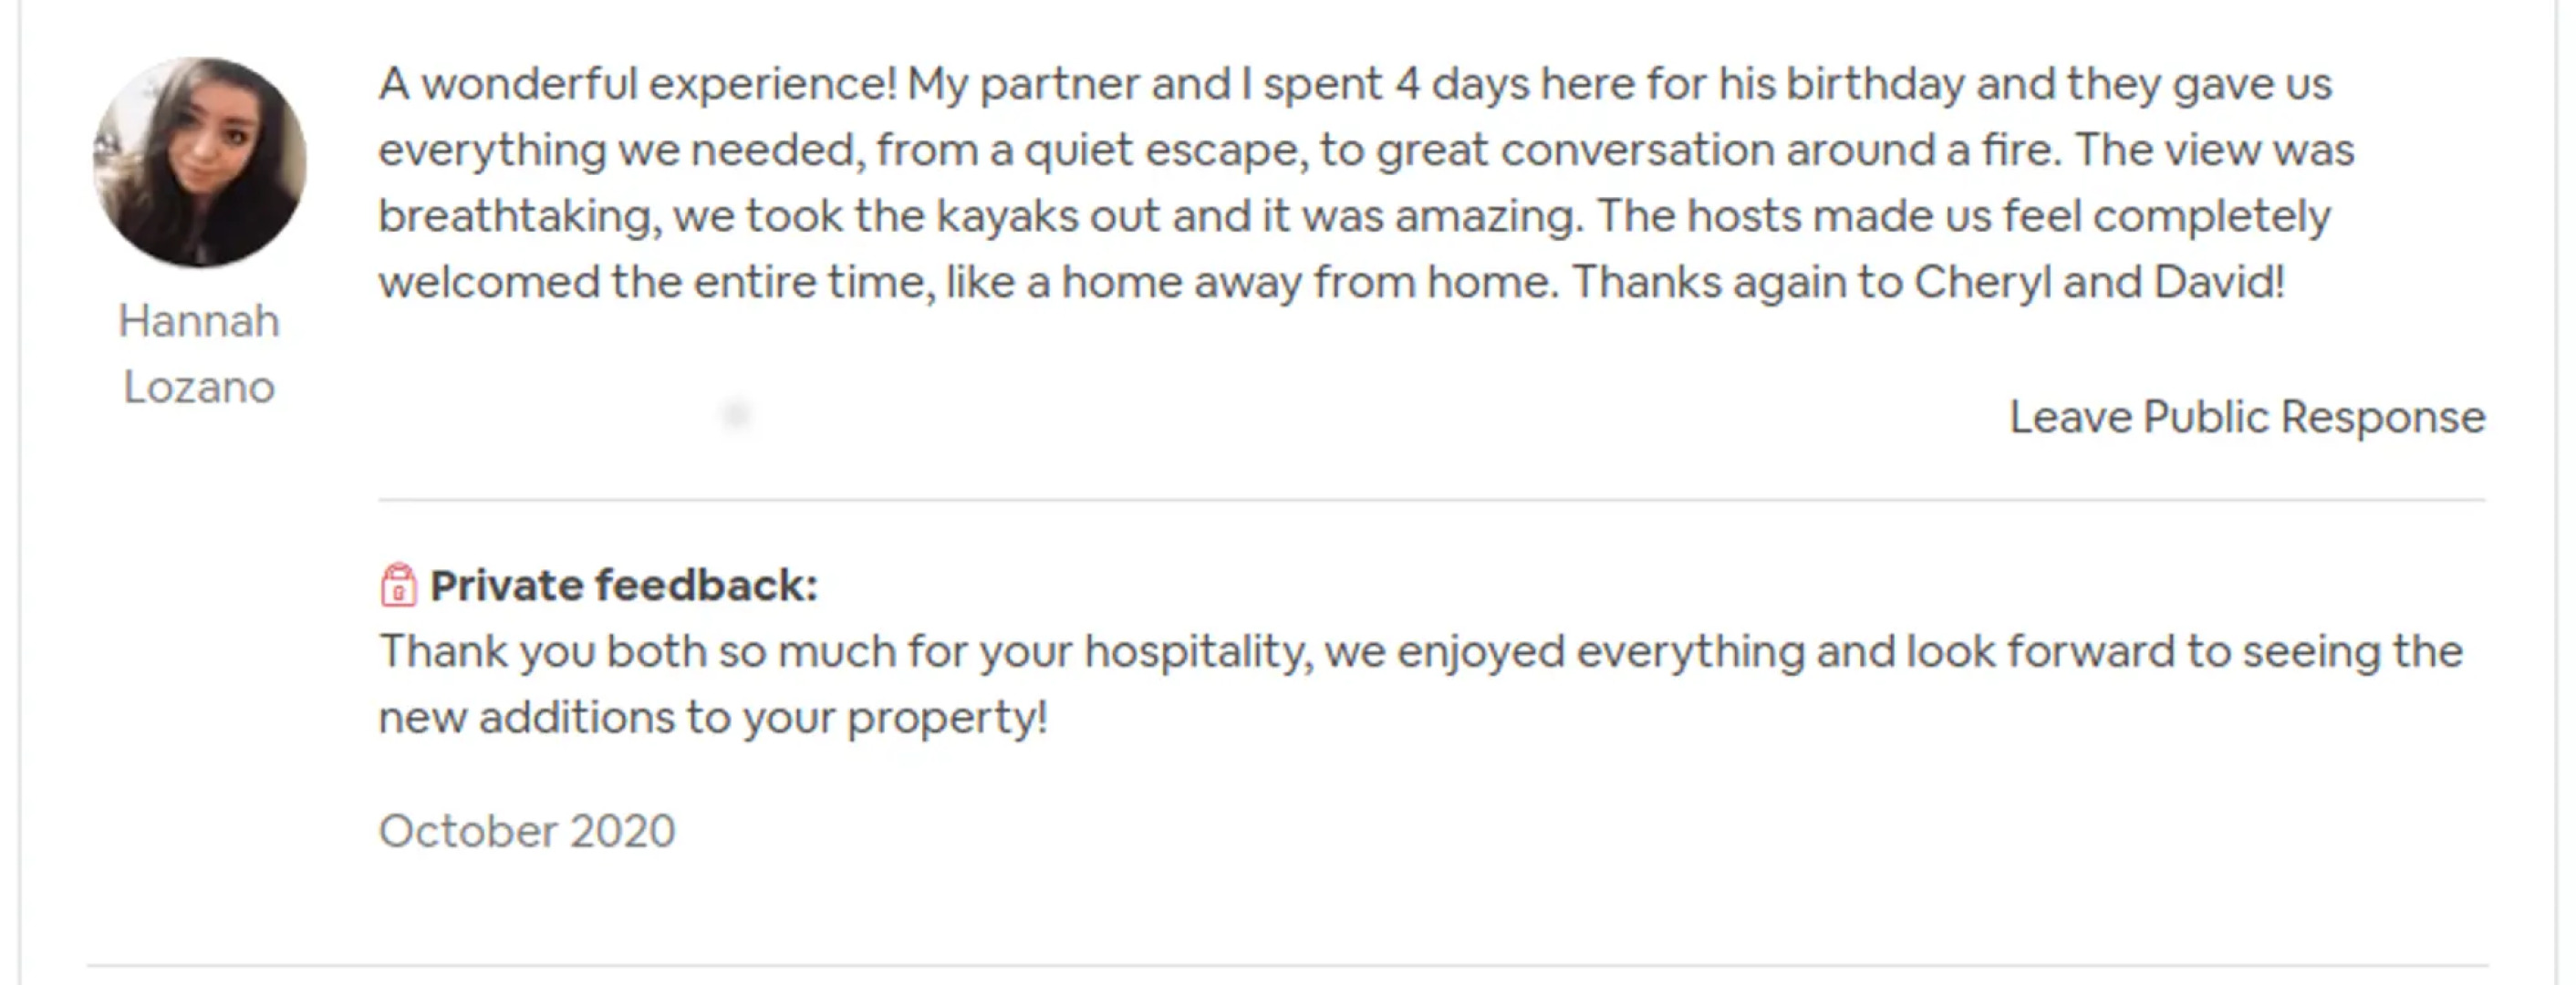The width and height of the screenshot is (2576, 985).
Task: Click the small gray dot below the review
Action: [x=736, y=413]
